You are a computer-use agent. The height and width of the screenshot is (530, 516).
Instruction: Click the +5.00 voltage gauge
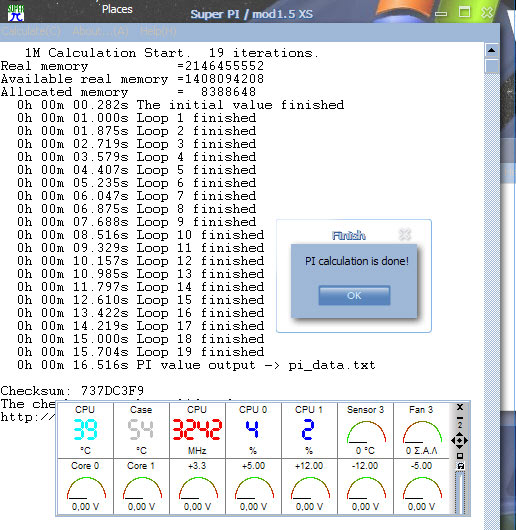pos(253,486)
